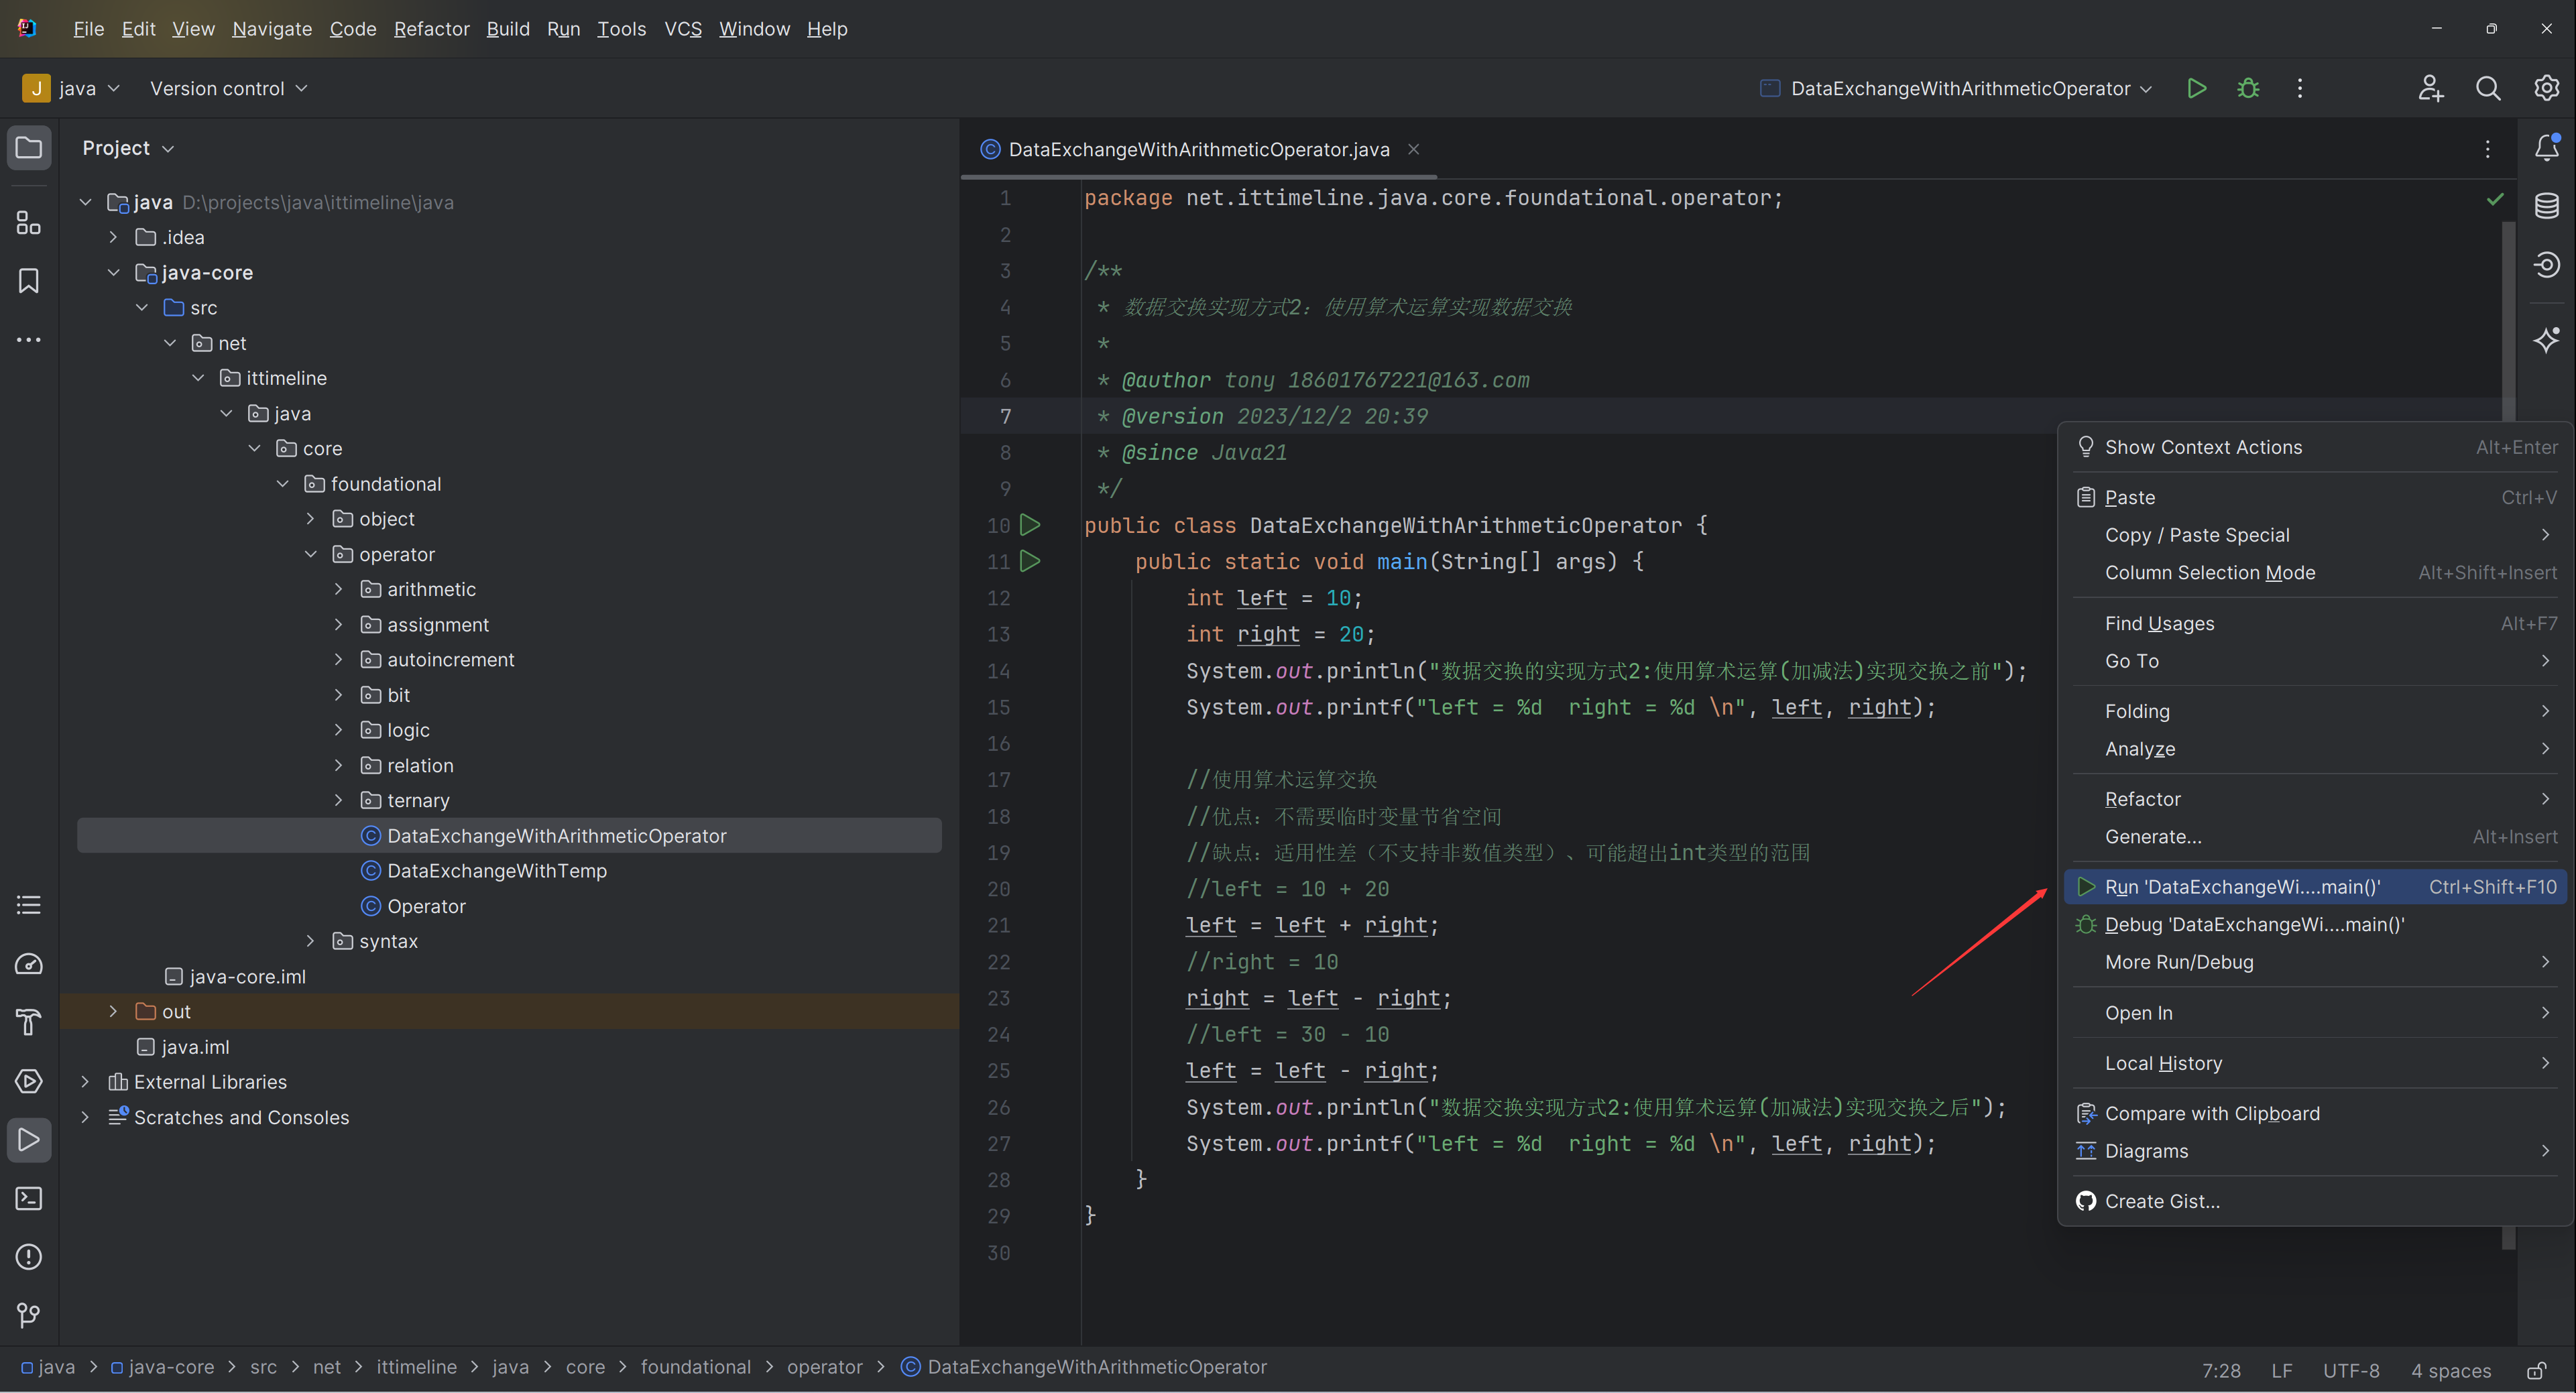Open the Project tool window icon
2576x1393 pixels.
point(29,148)
